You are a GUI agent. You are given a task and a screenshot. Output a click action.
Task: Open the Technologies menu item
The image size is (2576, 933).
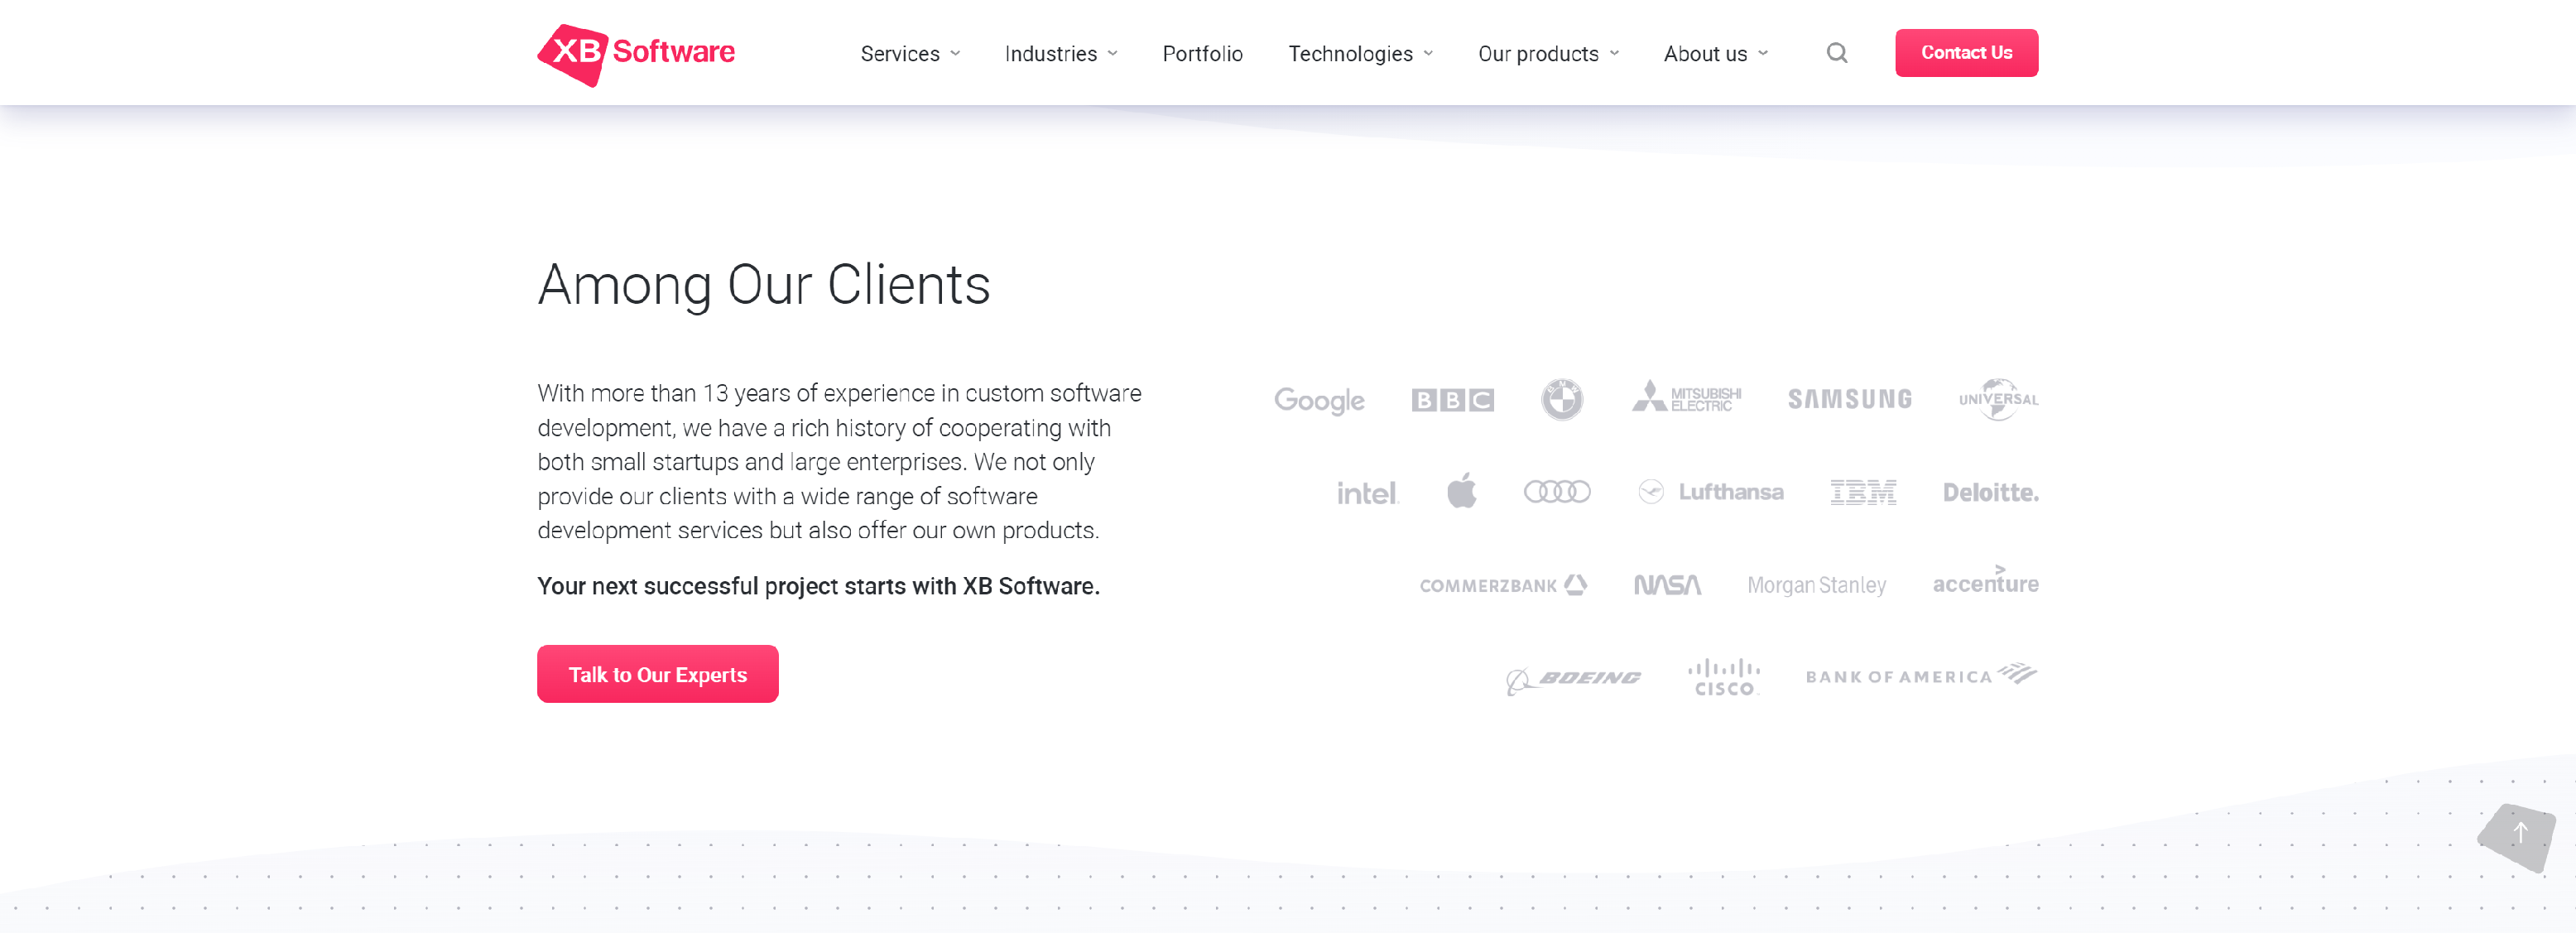(1350, 54)
